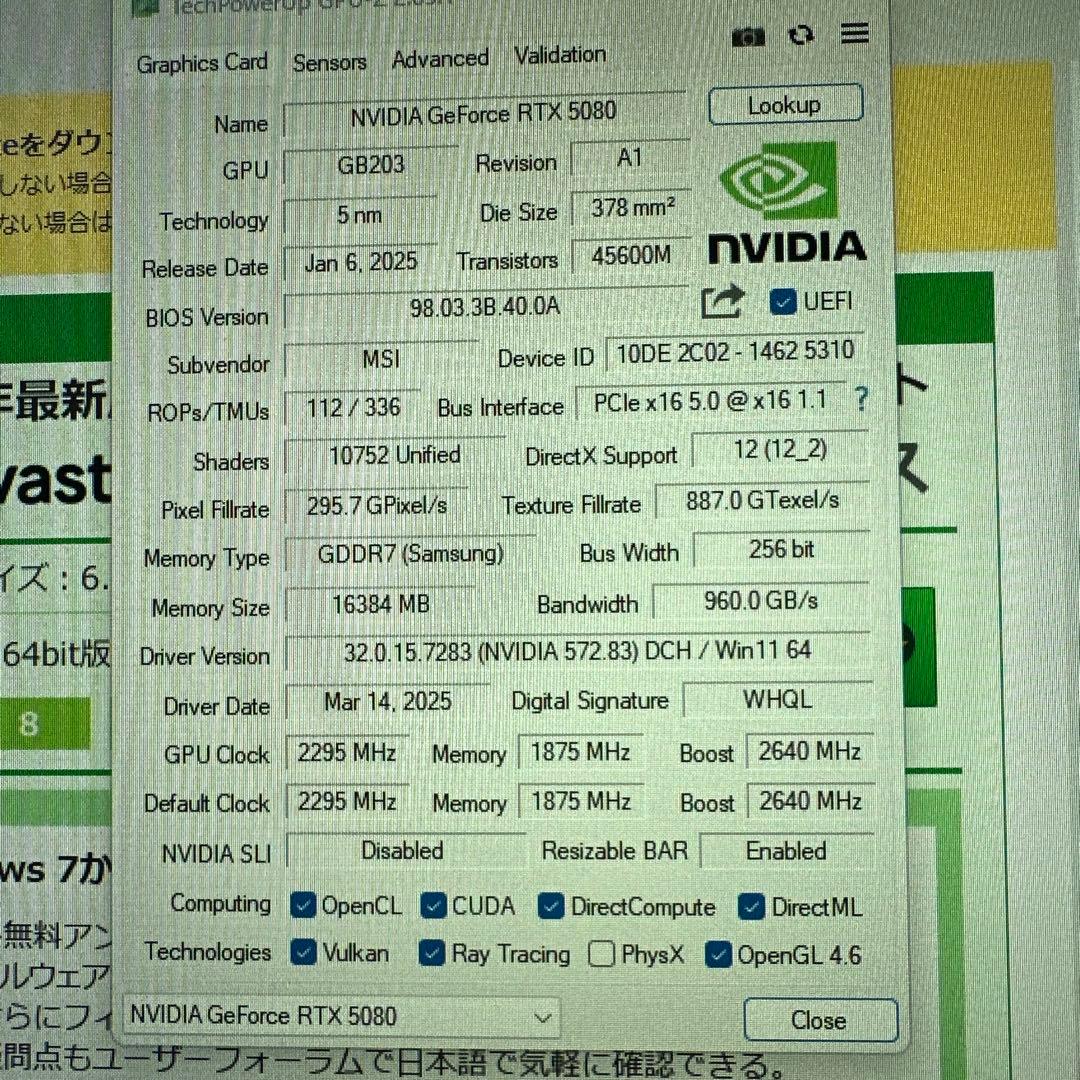Click inside the Device ID field
The height and width of the screenshot is (1080, 1080).
coord(733,351)
